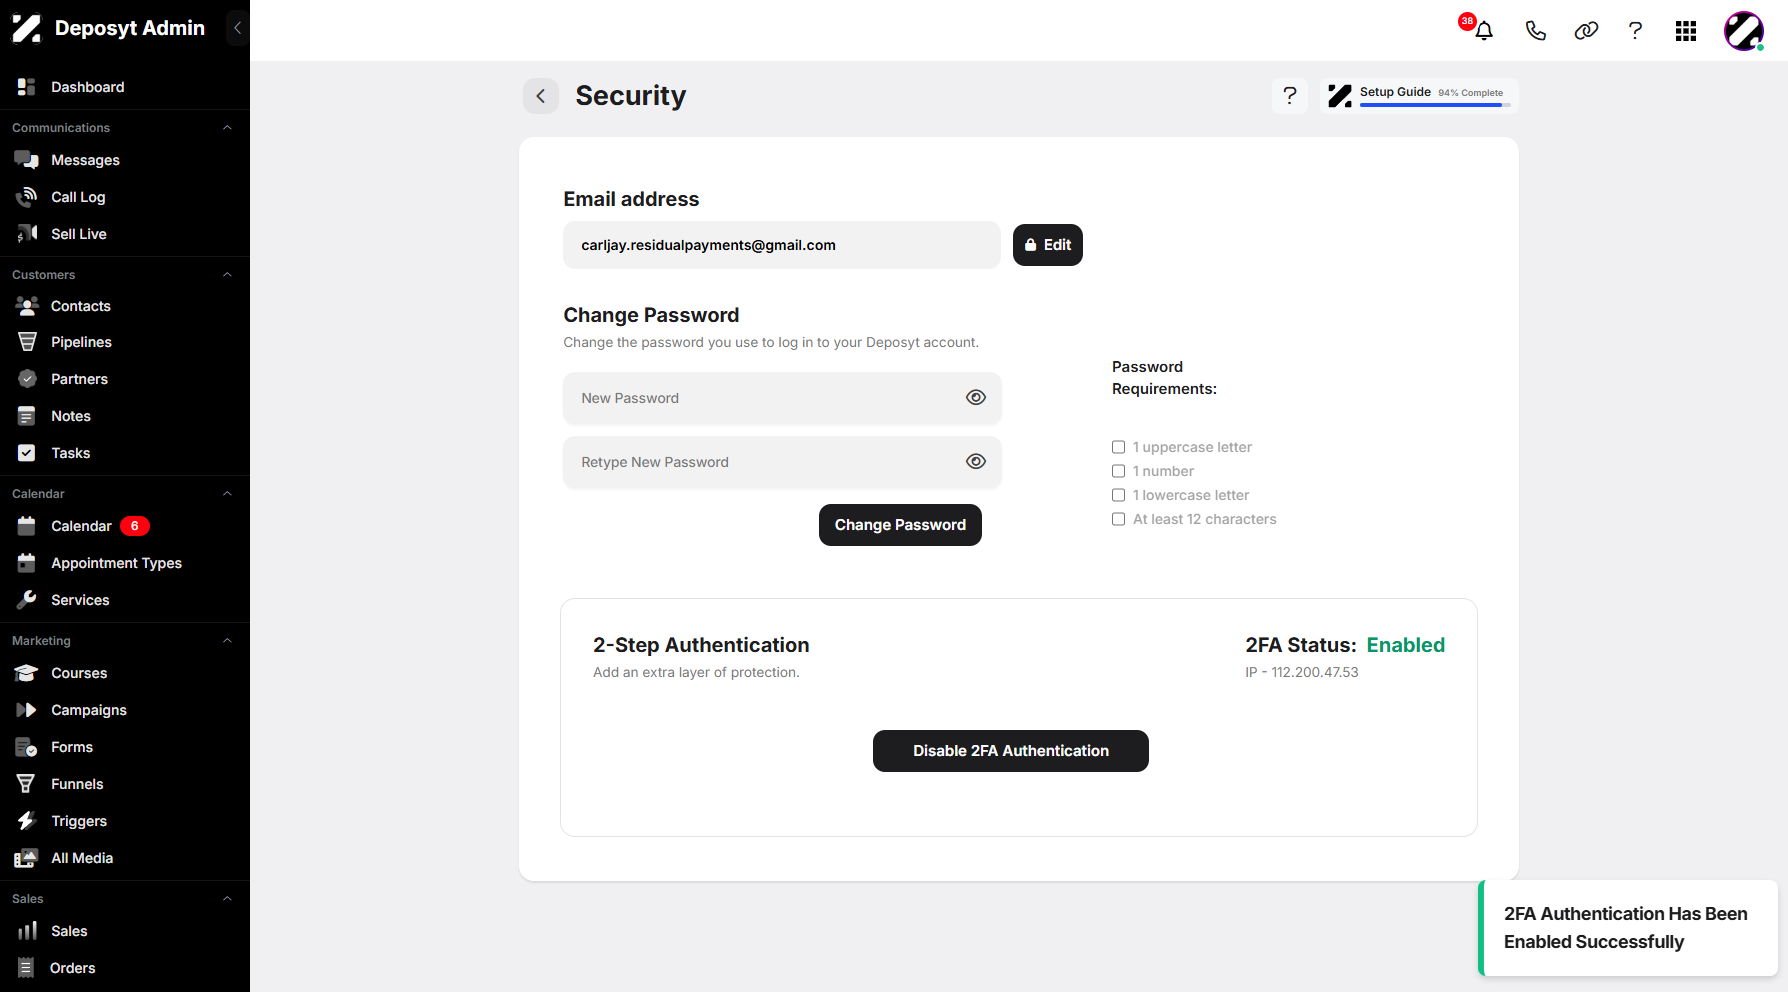Click the link chain icon in header
This screenshot has height=992, width=1788.
[1586, 30]
